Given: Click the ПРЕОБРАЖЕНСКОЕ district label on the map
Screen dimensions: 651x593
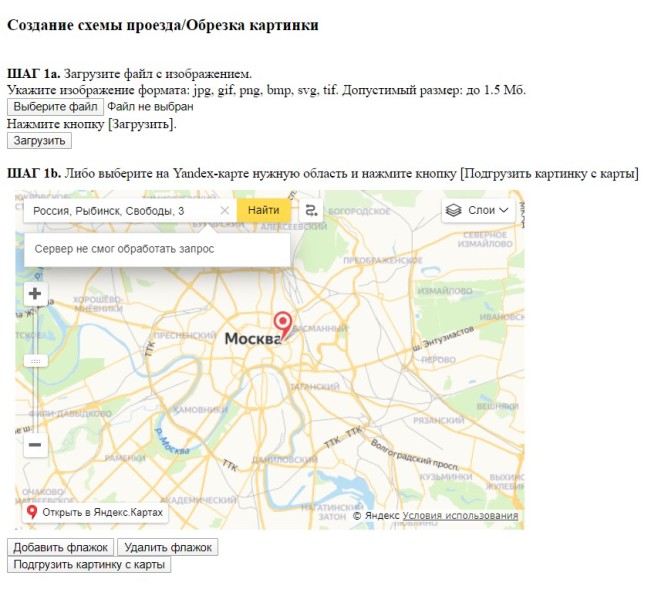Looking at the screenshot, I should click(x=382, y=260).
